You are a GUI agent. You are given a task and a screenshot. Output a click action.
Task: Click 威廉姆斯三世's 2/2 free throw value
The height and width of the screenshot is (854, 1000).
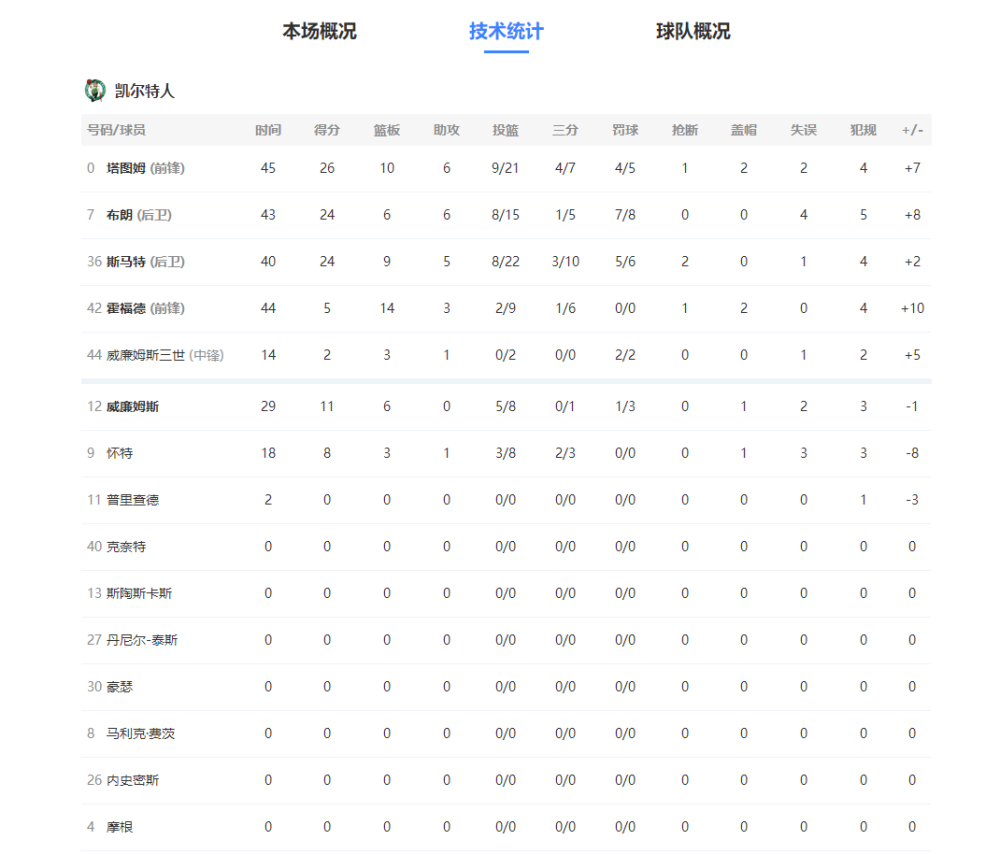625,355
